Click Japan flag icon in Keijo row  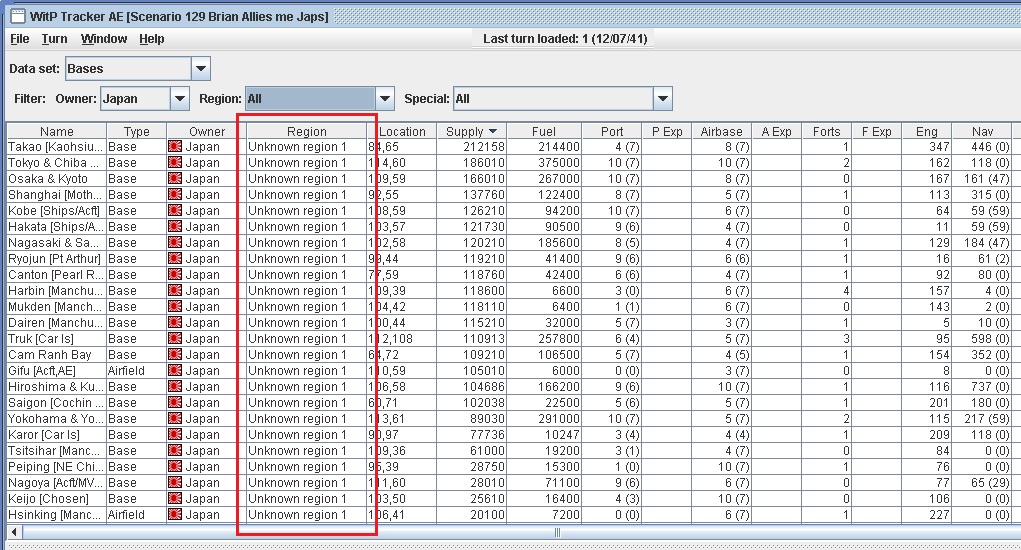coord(175,499)
